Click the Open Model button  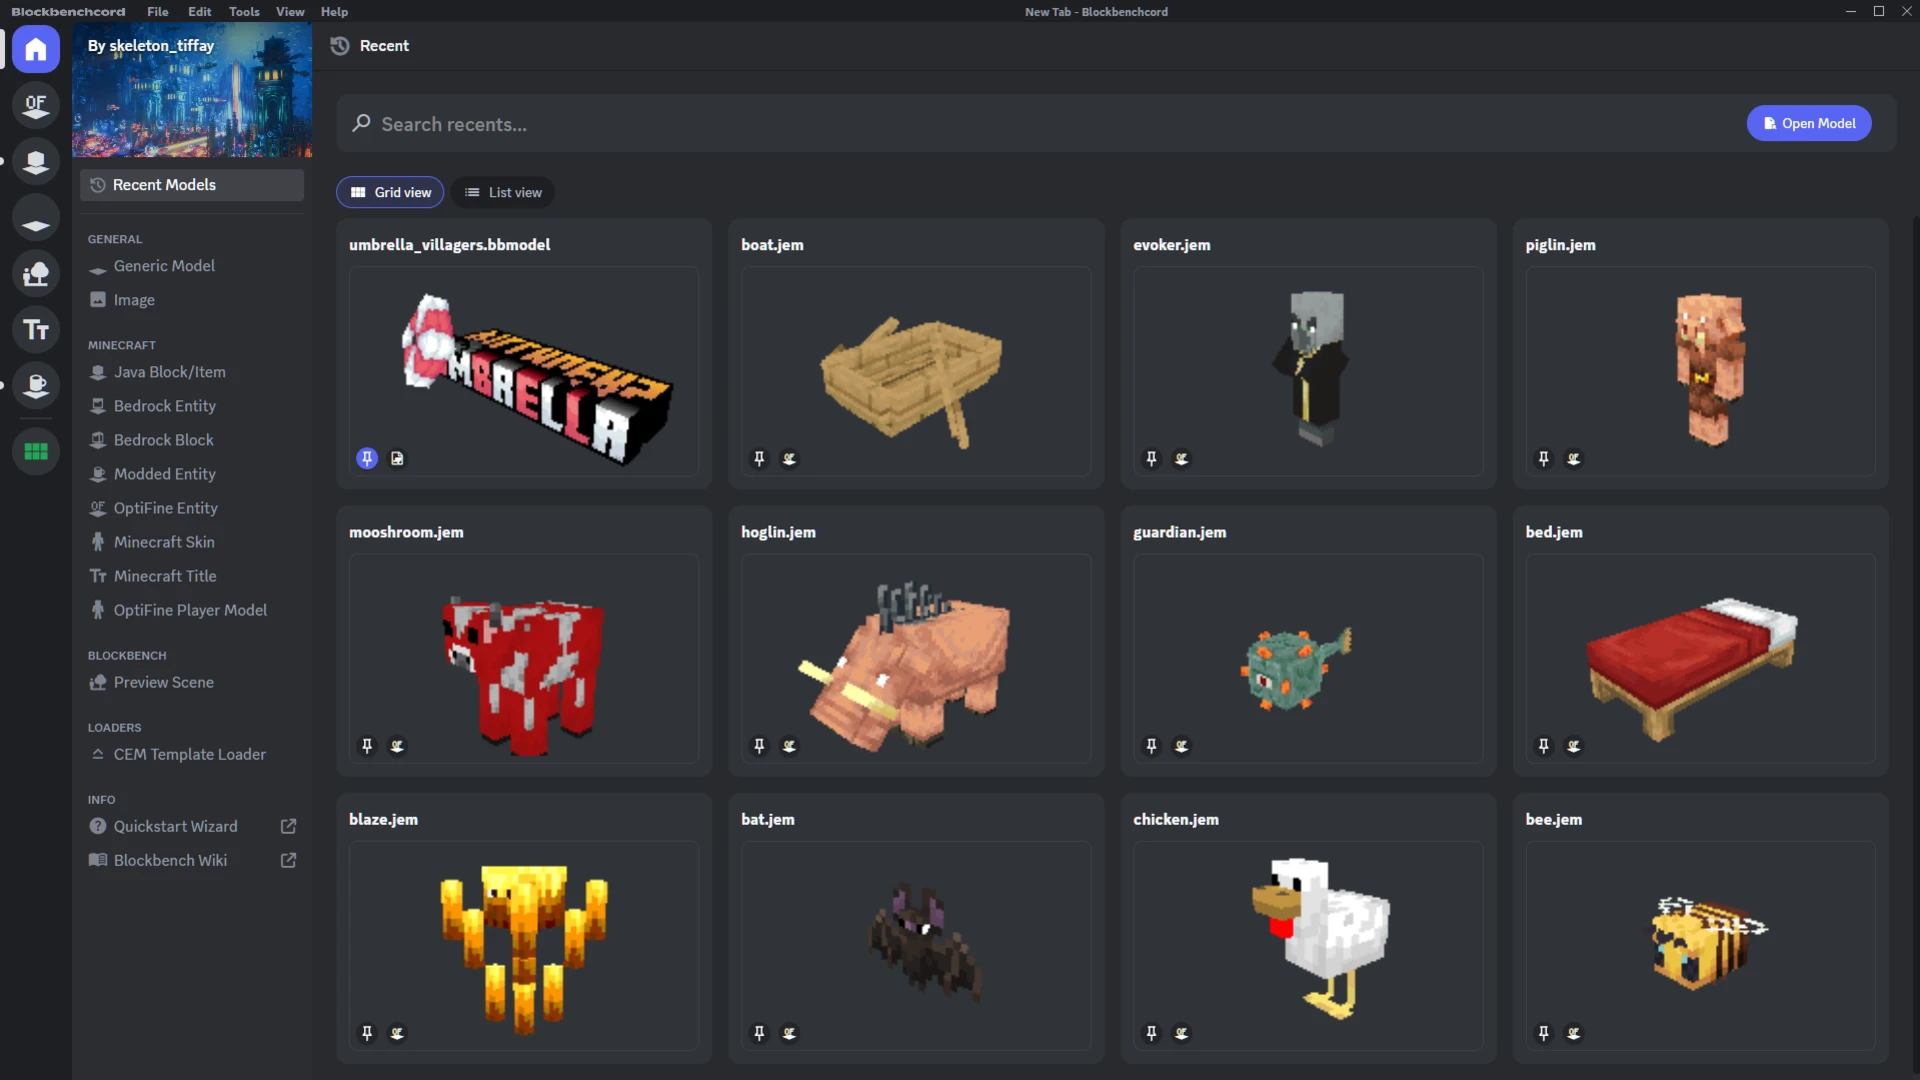pyautogui.click(x=1808, y=123)
